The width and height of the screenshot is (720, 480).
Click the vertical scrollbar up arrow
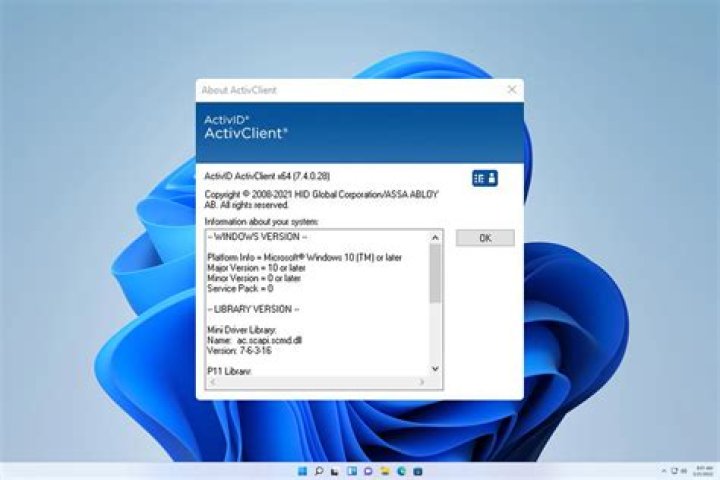point(435,237)
